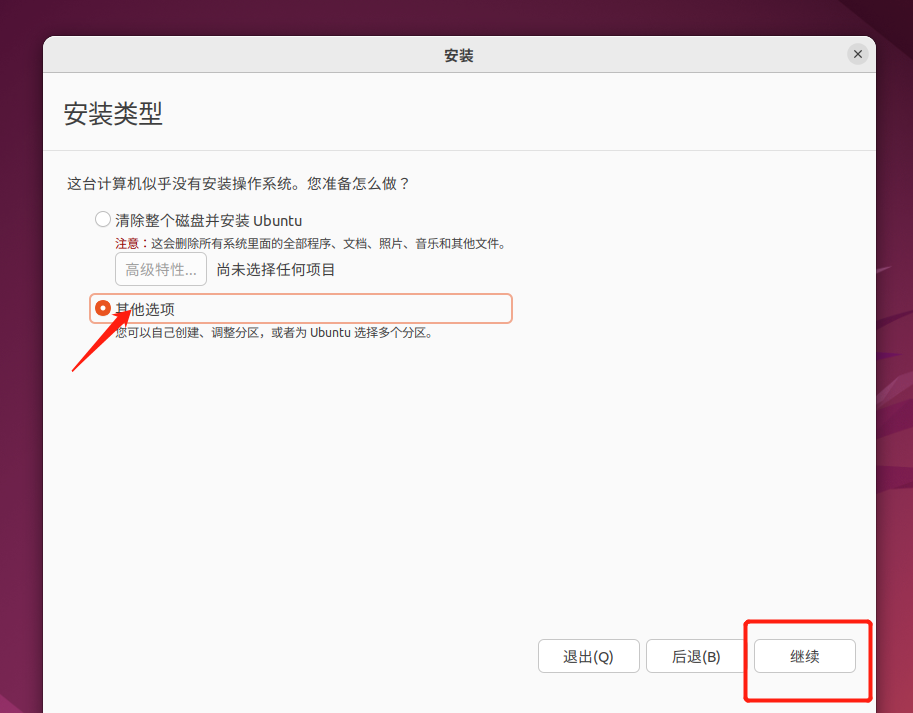The height and width of the screenshot is (713, 913).
Task: Click the question text about no installed OS
Action: [238, 184]
